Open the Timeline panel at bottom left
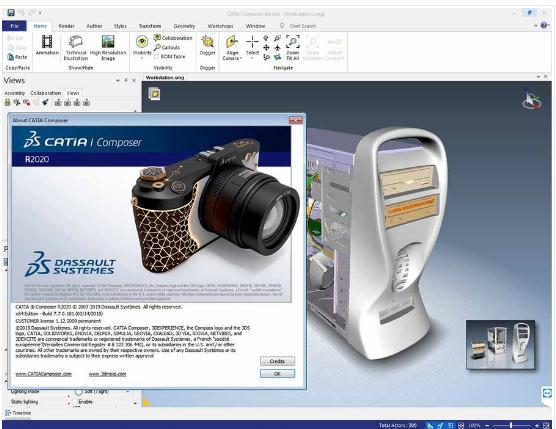556x429 pixels. click(18, 413)
